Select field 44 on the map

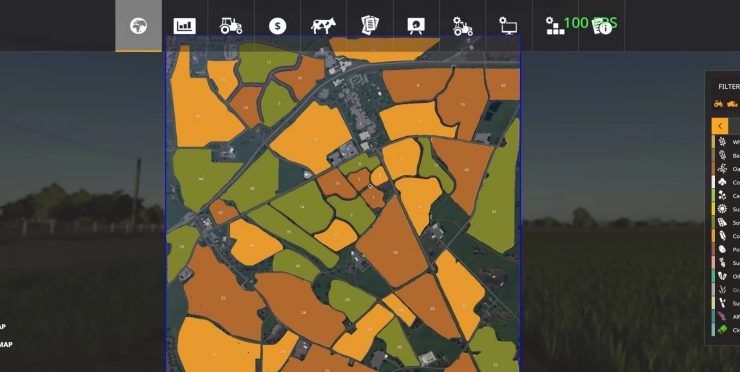[x=201, y=179]
